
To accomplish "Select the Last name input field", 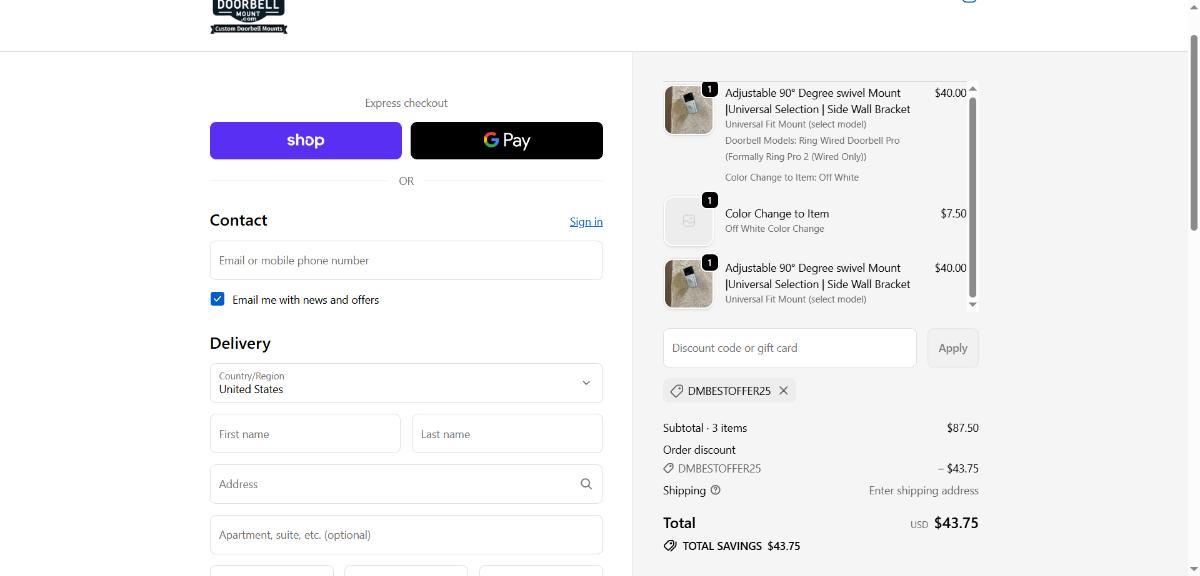I will pyautogui.click(x=507, y=434).
